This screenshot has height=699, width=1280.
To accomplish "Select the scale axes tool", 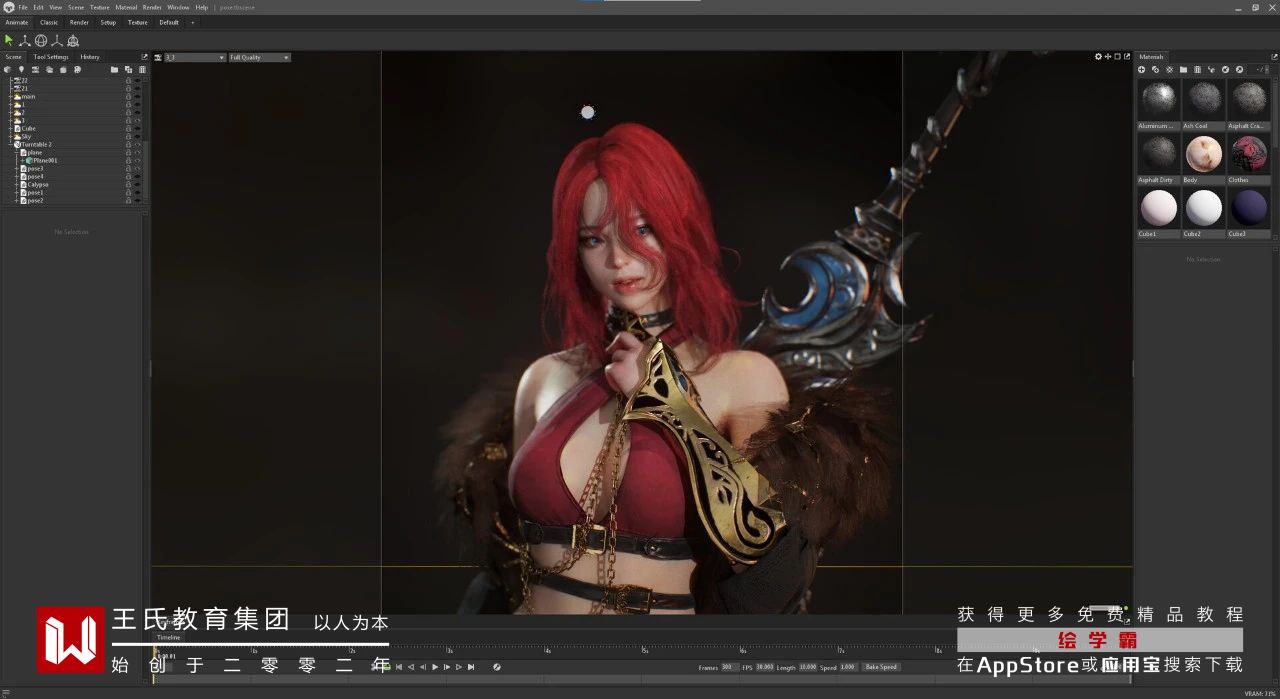I will tap(57, 40).
